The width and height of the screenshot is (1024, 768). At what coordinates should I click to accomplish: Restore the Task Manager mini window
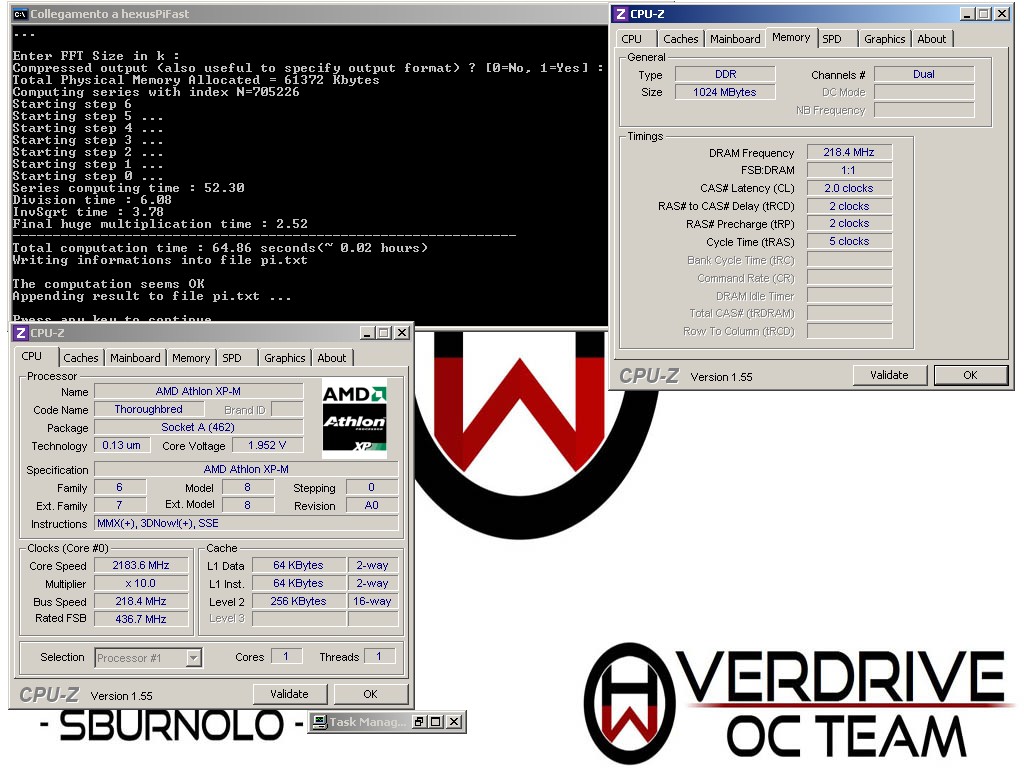pyautogui.click(x=419, y=722)
